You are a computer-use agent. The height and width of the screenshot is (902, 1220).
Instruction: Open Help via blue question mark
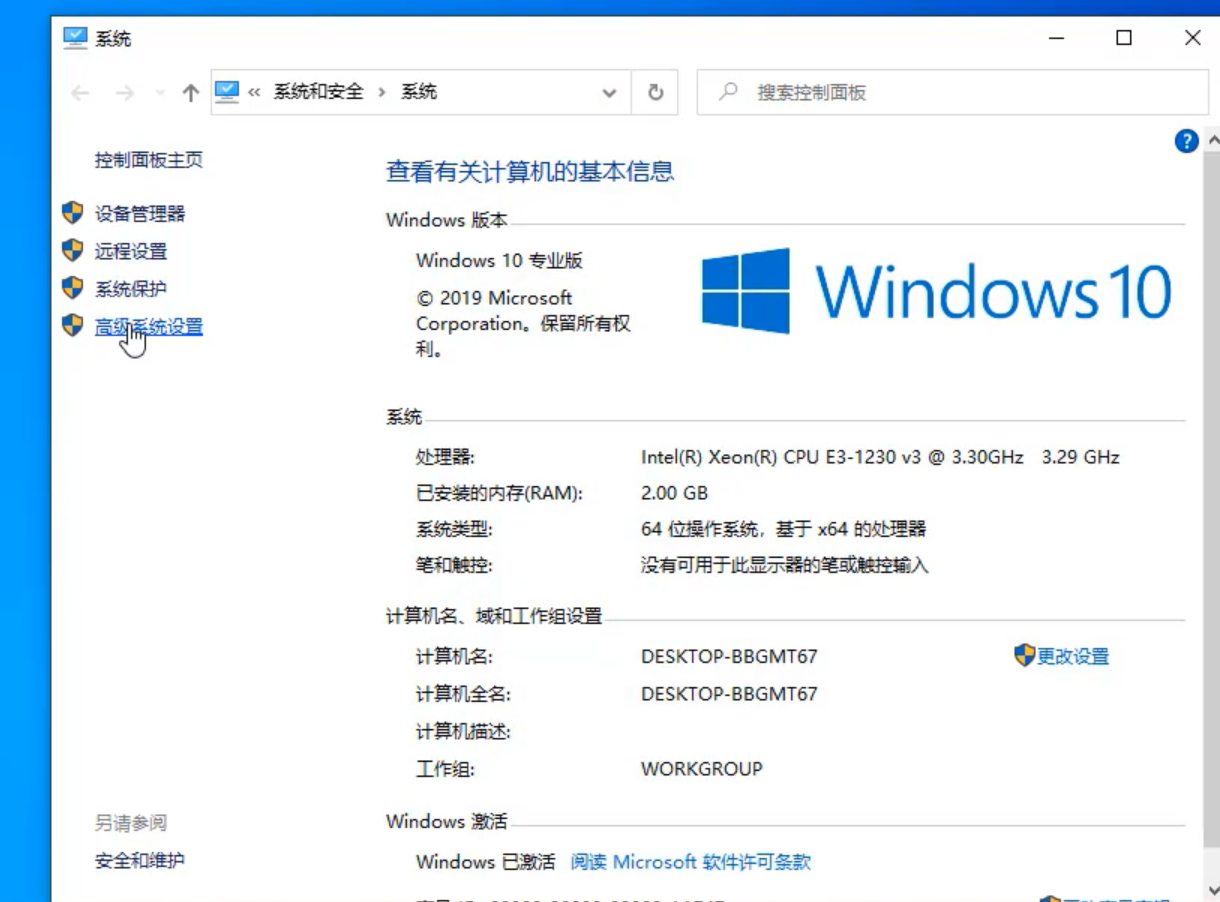(x=1186, y=141)
